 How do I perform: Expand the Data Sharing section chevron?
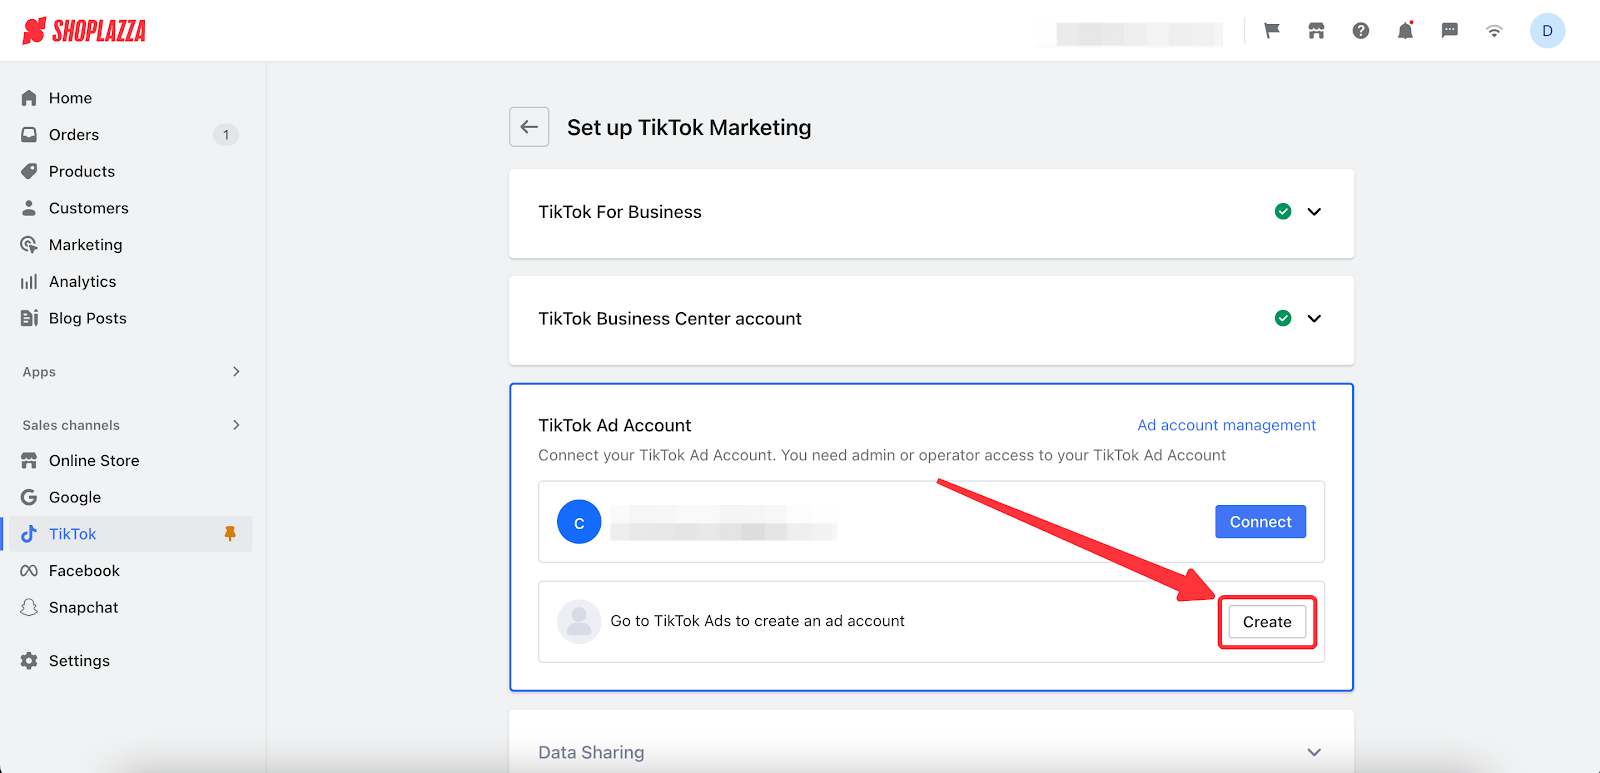click(1314, 752)
